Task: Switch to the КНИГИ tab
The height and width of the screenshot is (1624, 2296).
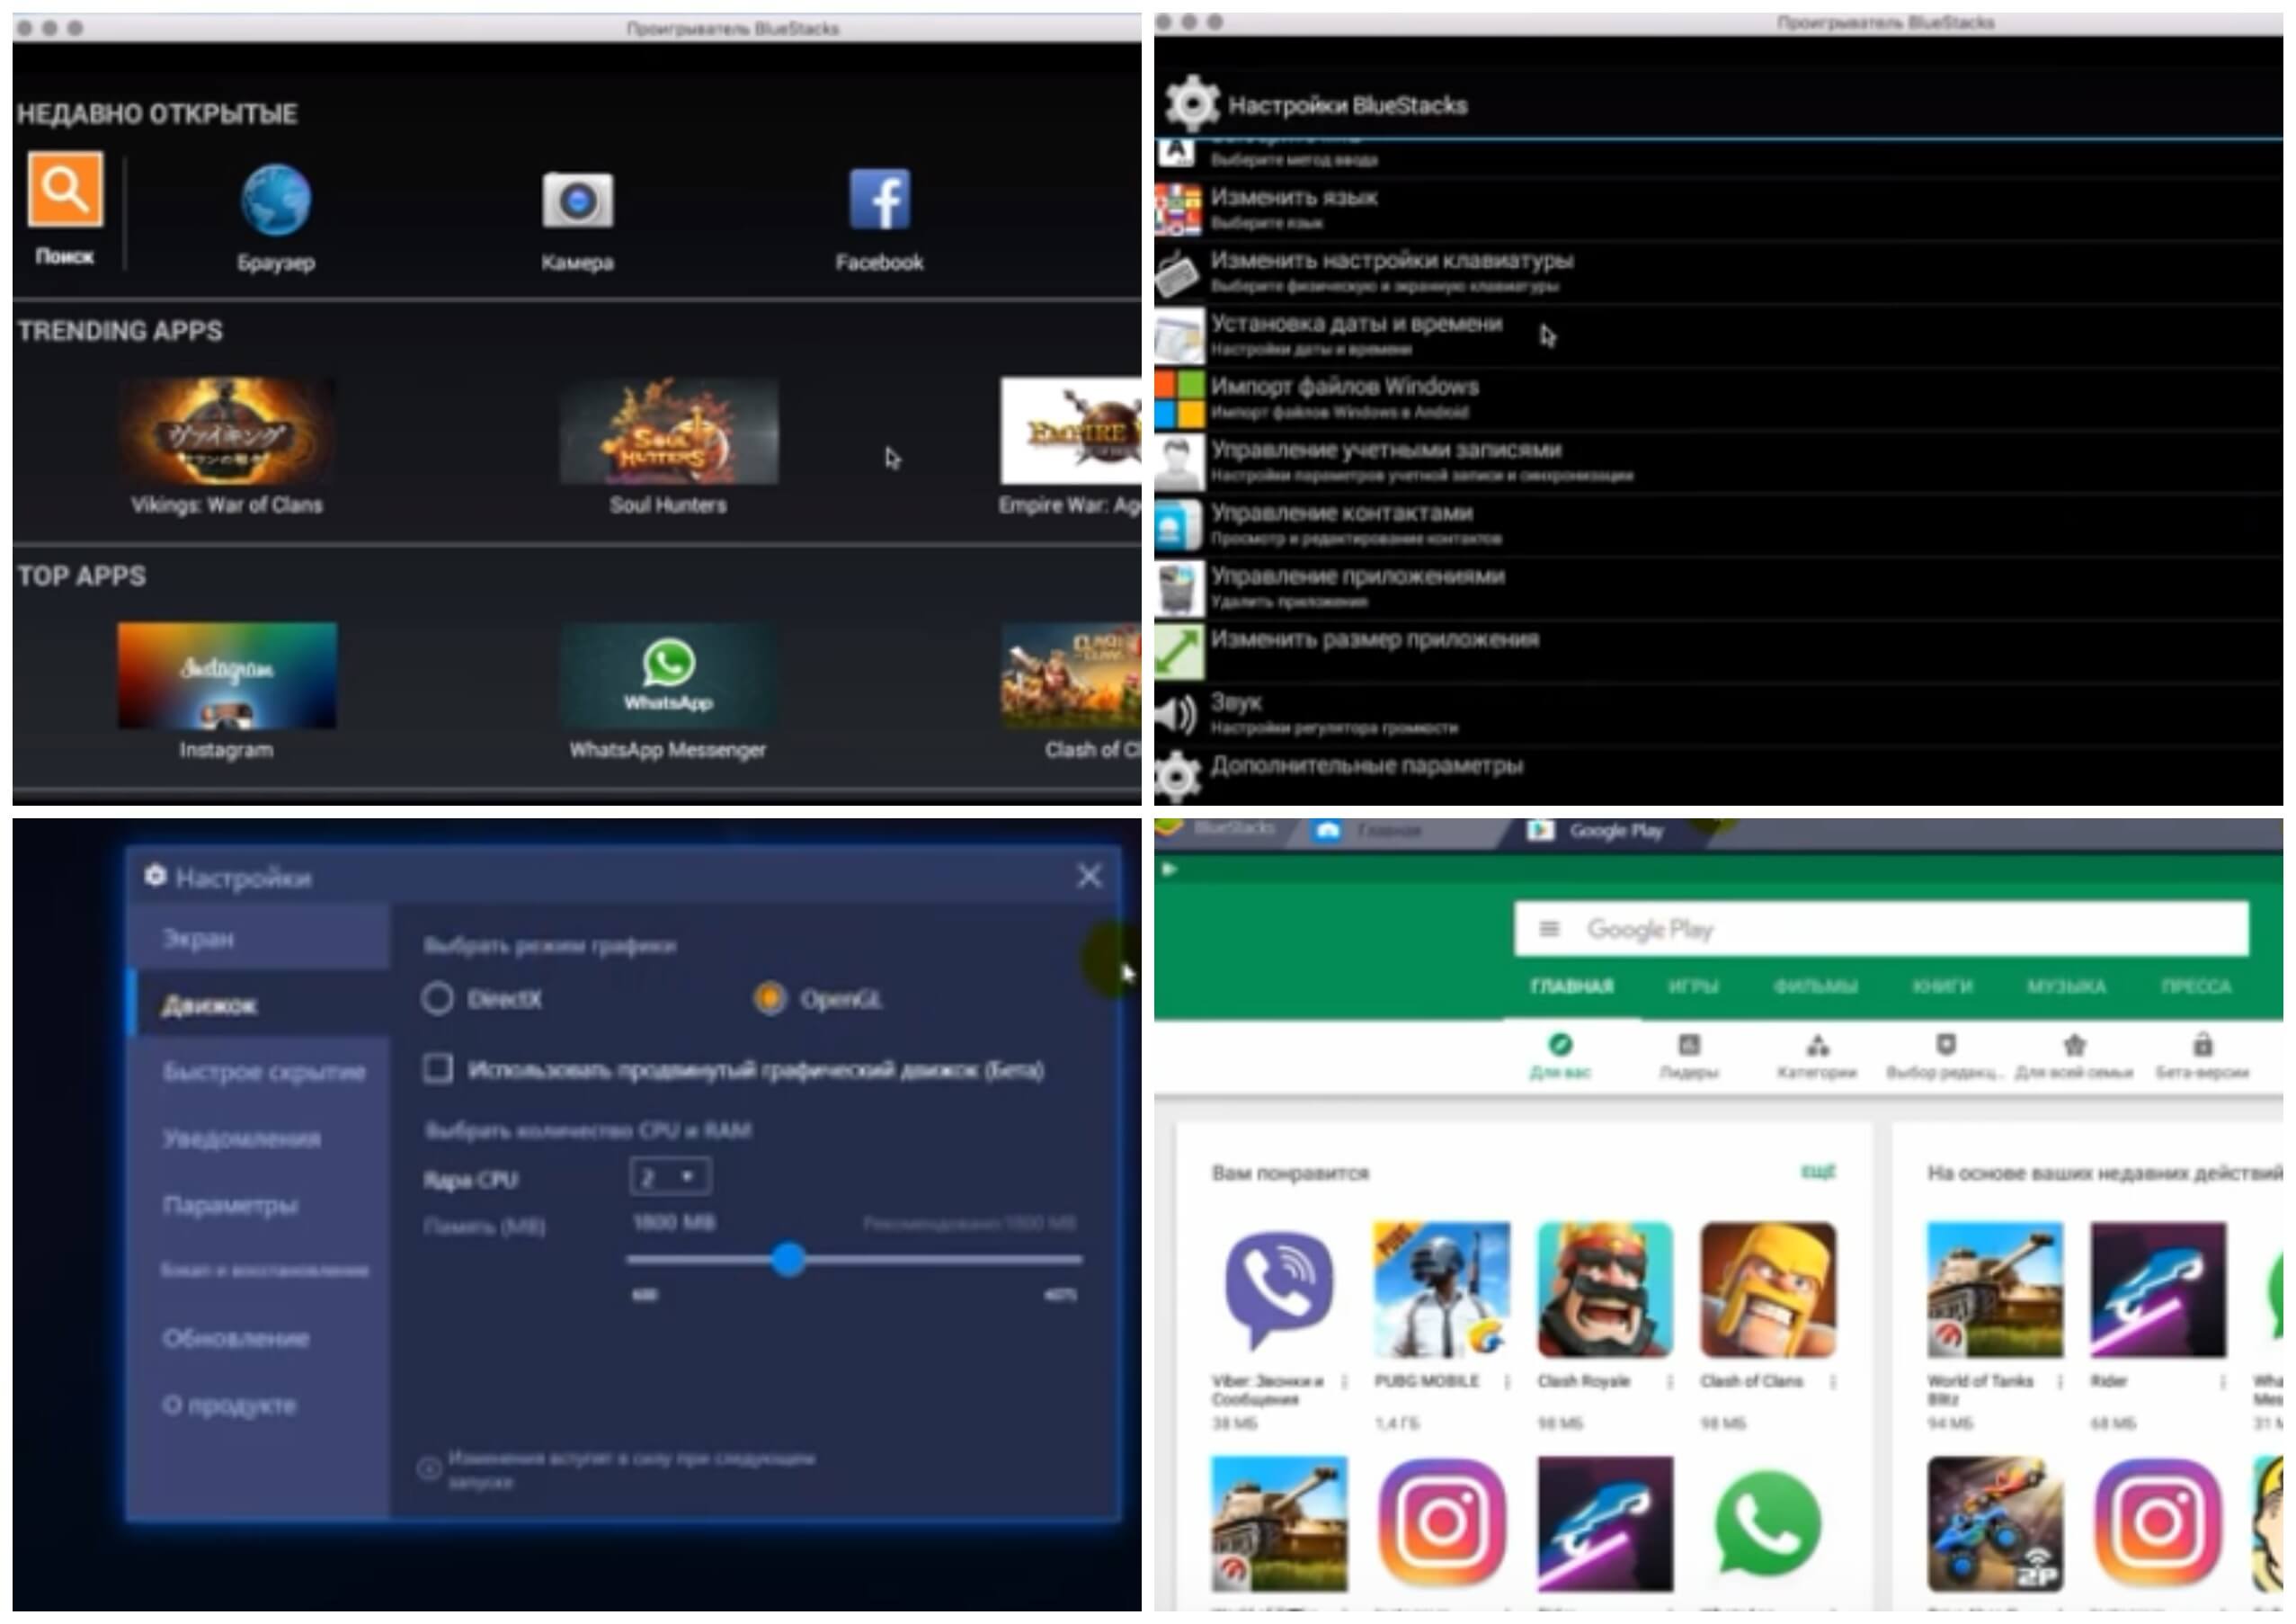Action: click(1943, 986)
